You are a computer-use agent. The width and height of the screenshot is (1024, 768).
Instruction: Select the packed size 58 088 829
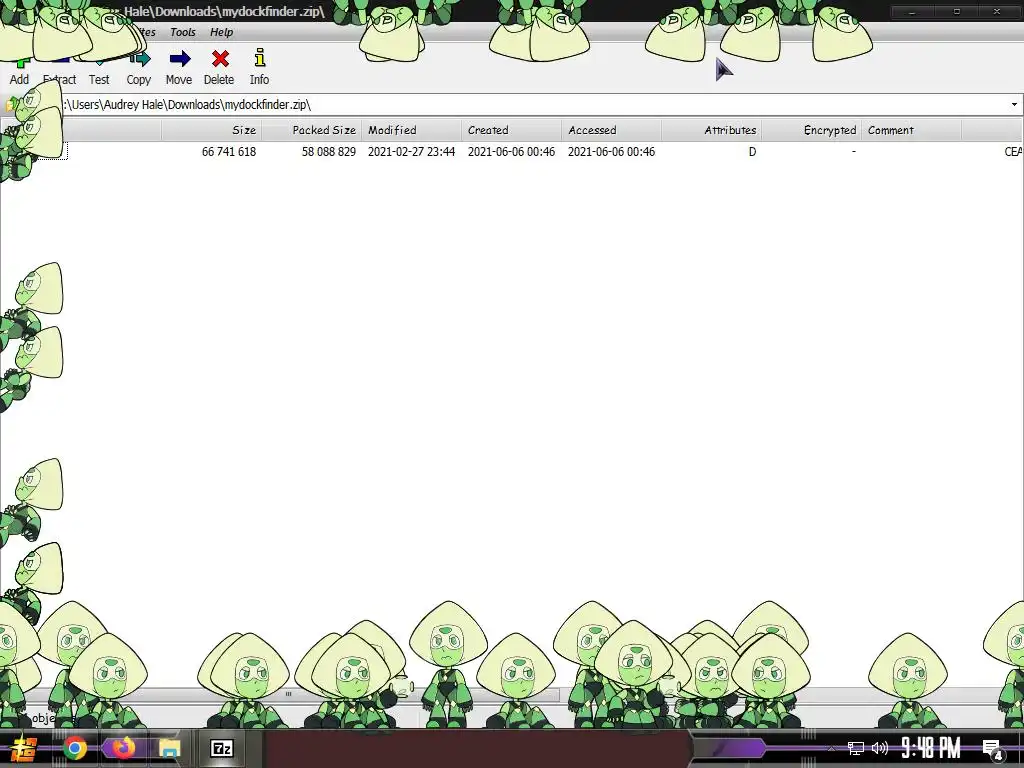(x=328, y=152)
